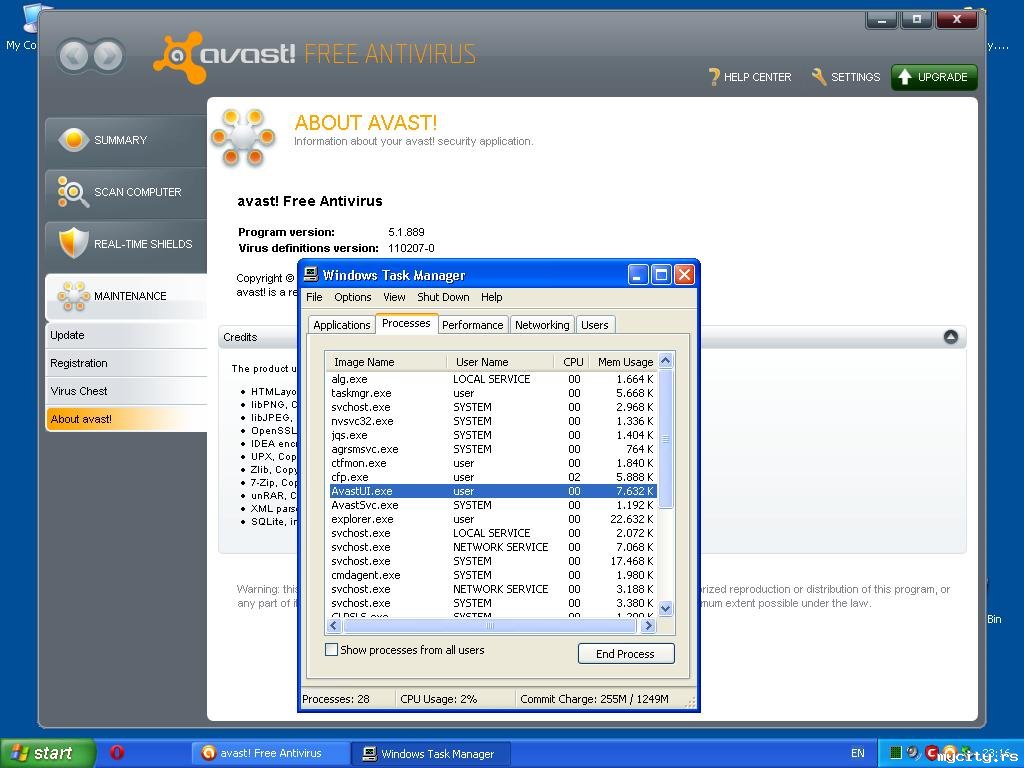Viewport: 1024px width, 768px height.
Task: Open the Summary section
Action: coord(126,140)
